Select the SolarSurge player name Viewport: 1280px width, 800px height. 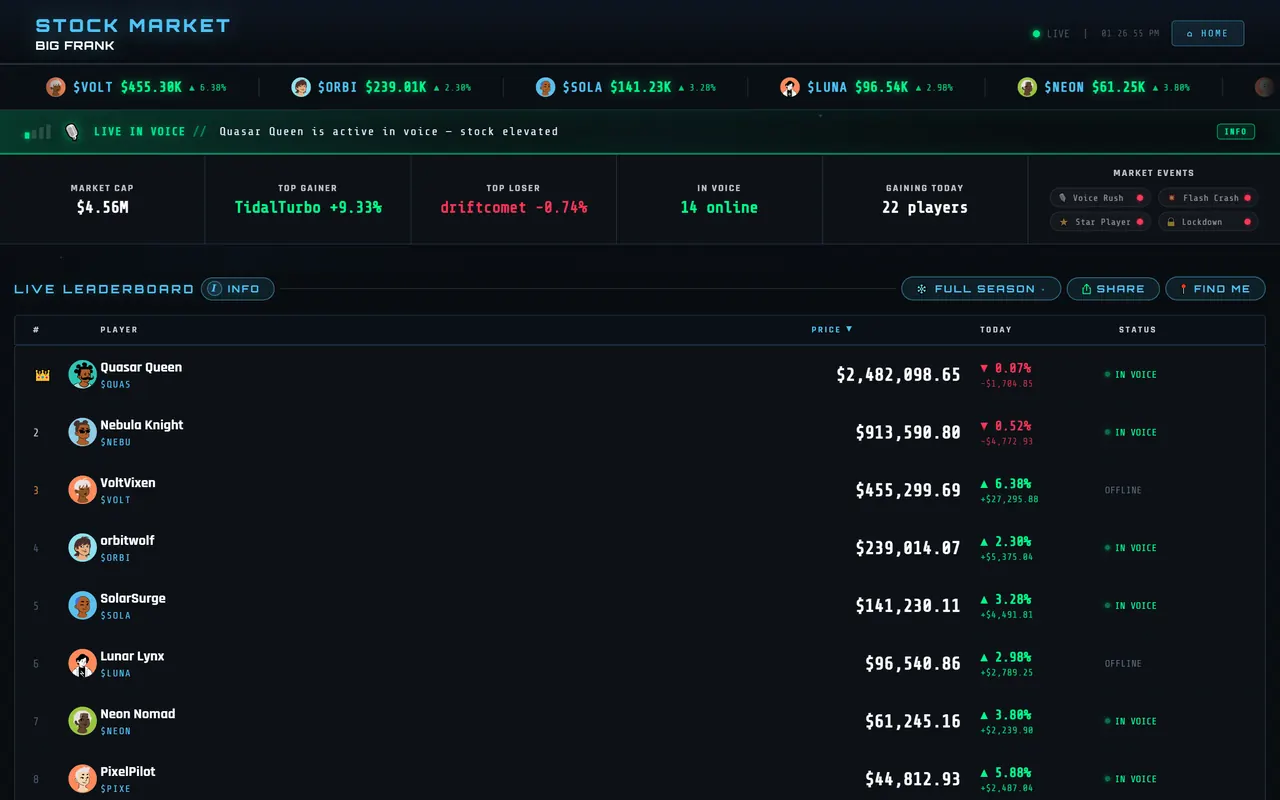133,598
